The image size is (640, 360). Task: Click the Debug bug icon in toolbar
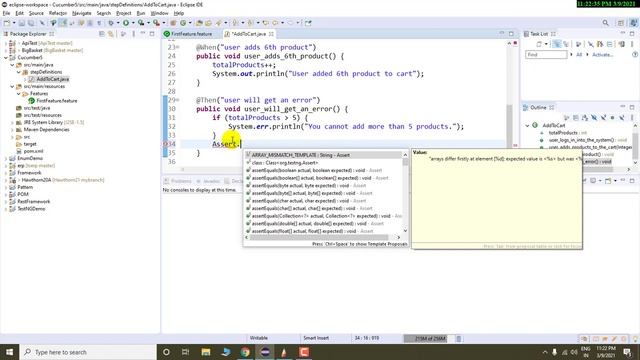[111, 23]
